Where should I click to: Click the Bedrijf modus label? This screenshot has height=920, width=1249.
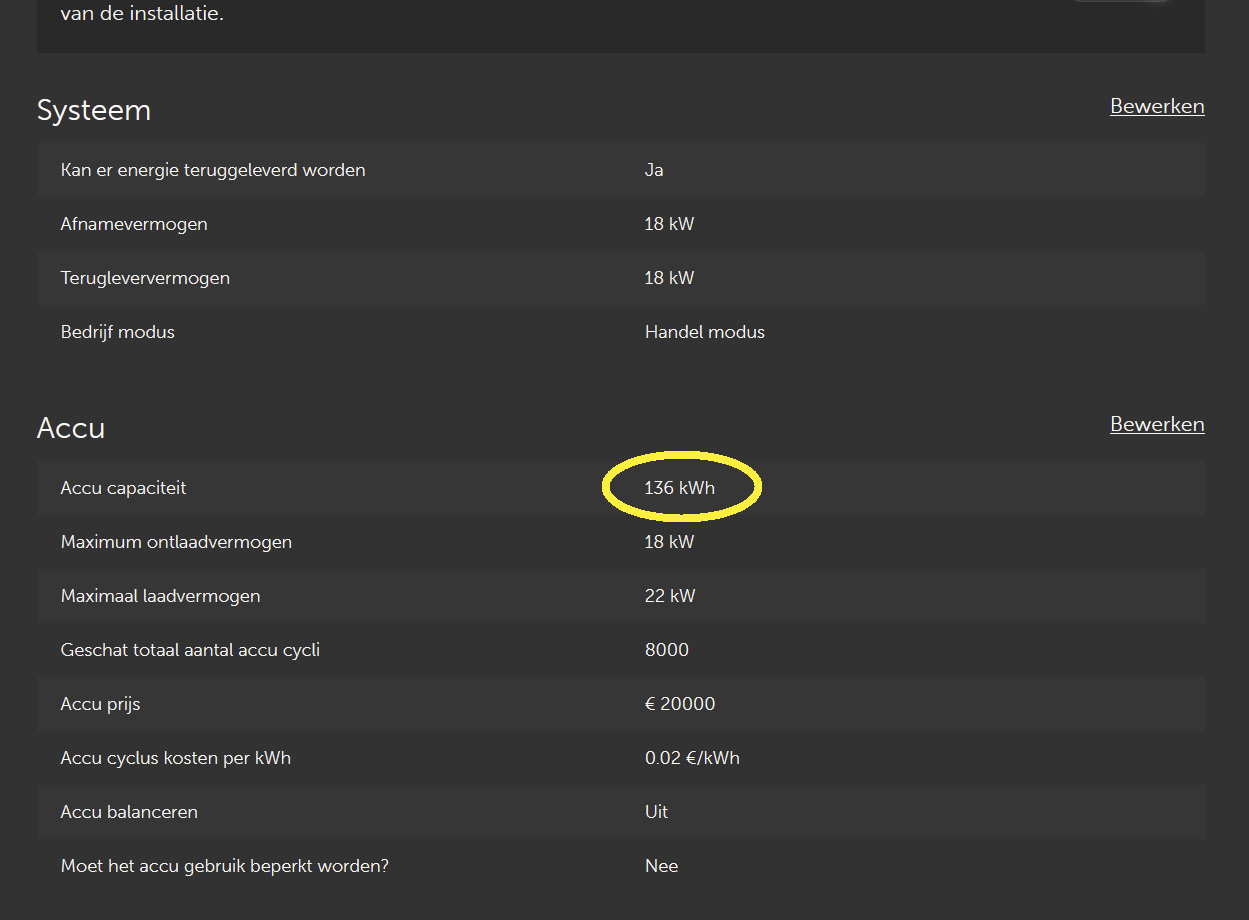(117, 332)
